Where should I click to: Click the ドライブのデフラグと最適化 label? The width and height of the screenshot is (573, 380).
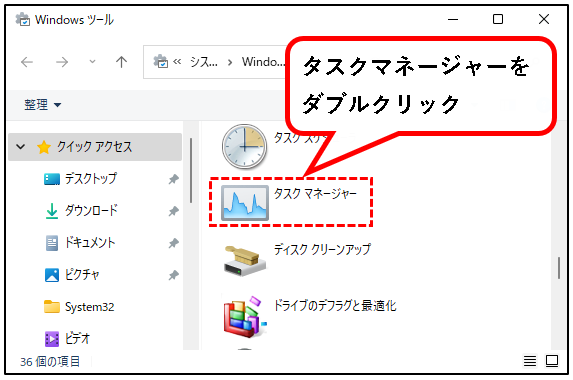tap(335, 305)
